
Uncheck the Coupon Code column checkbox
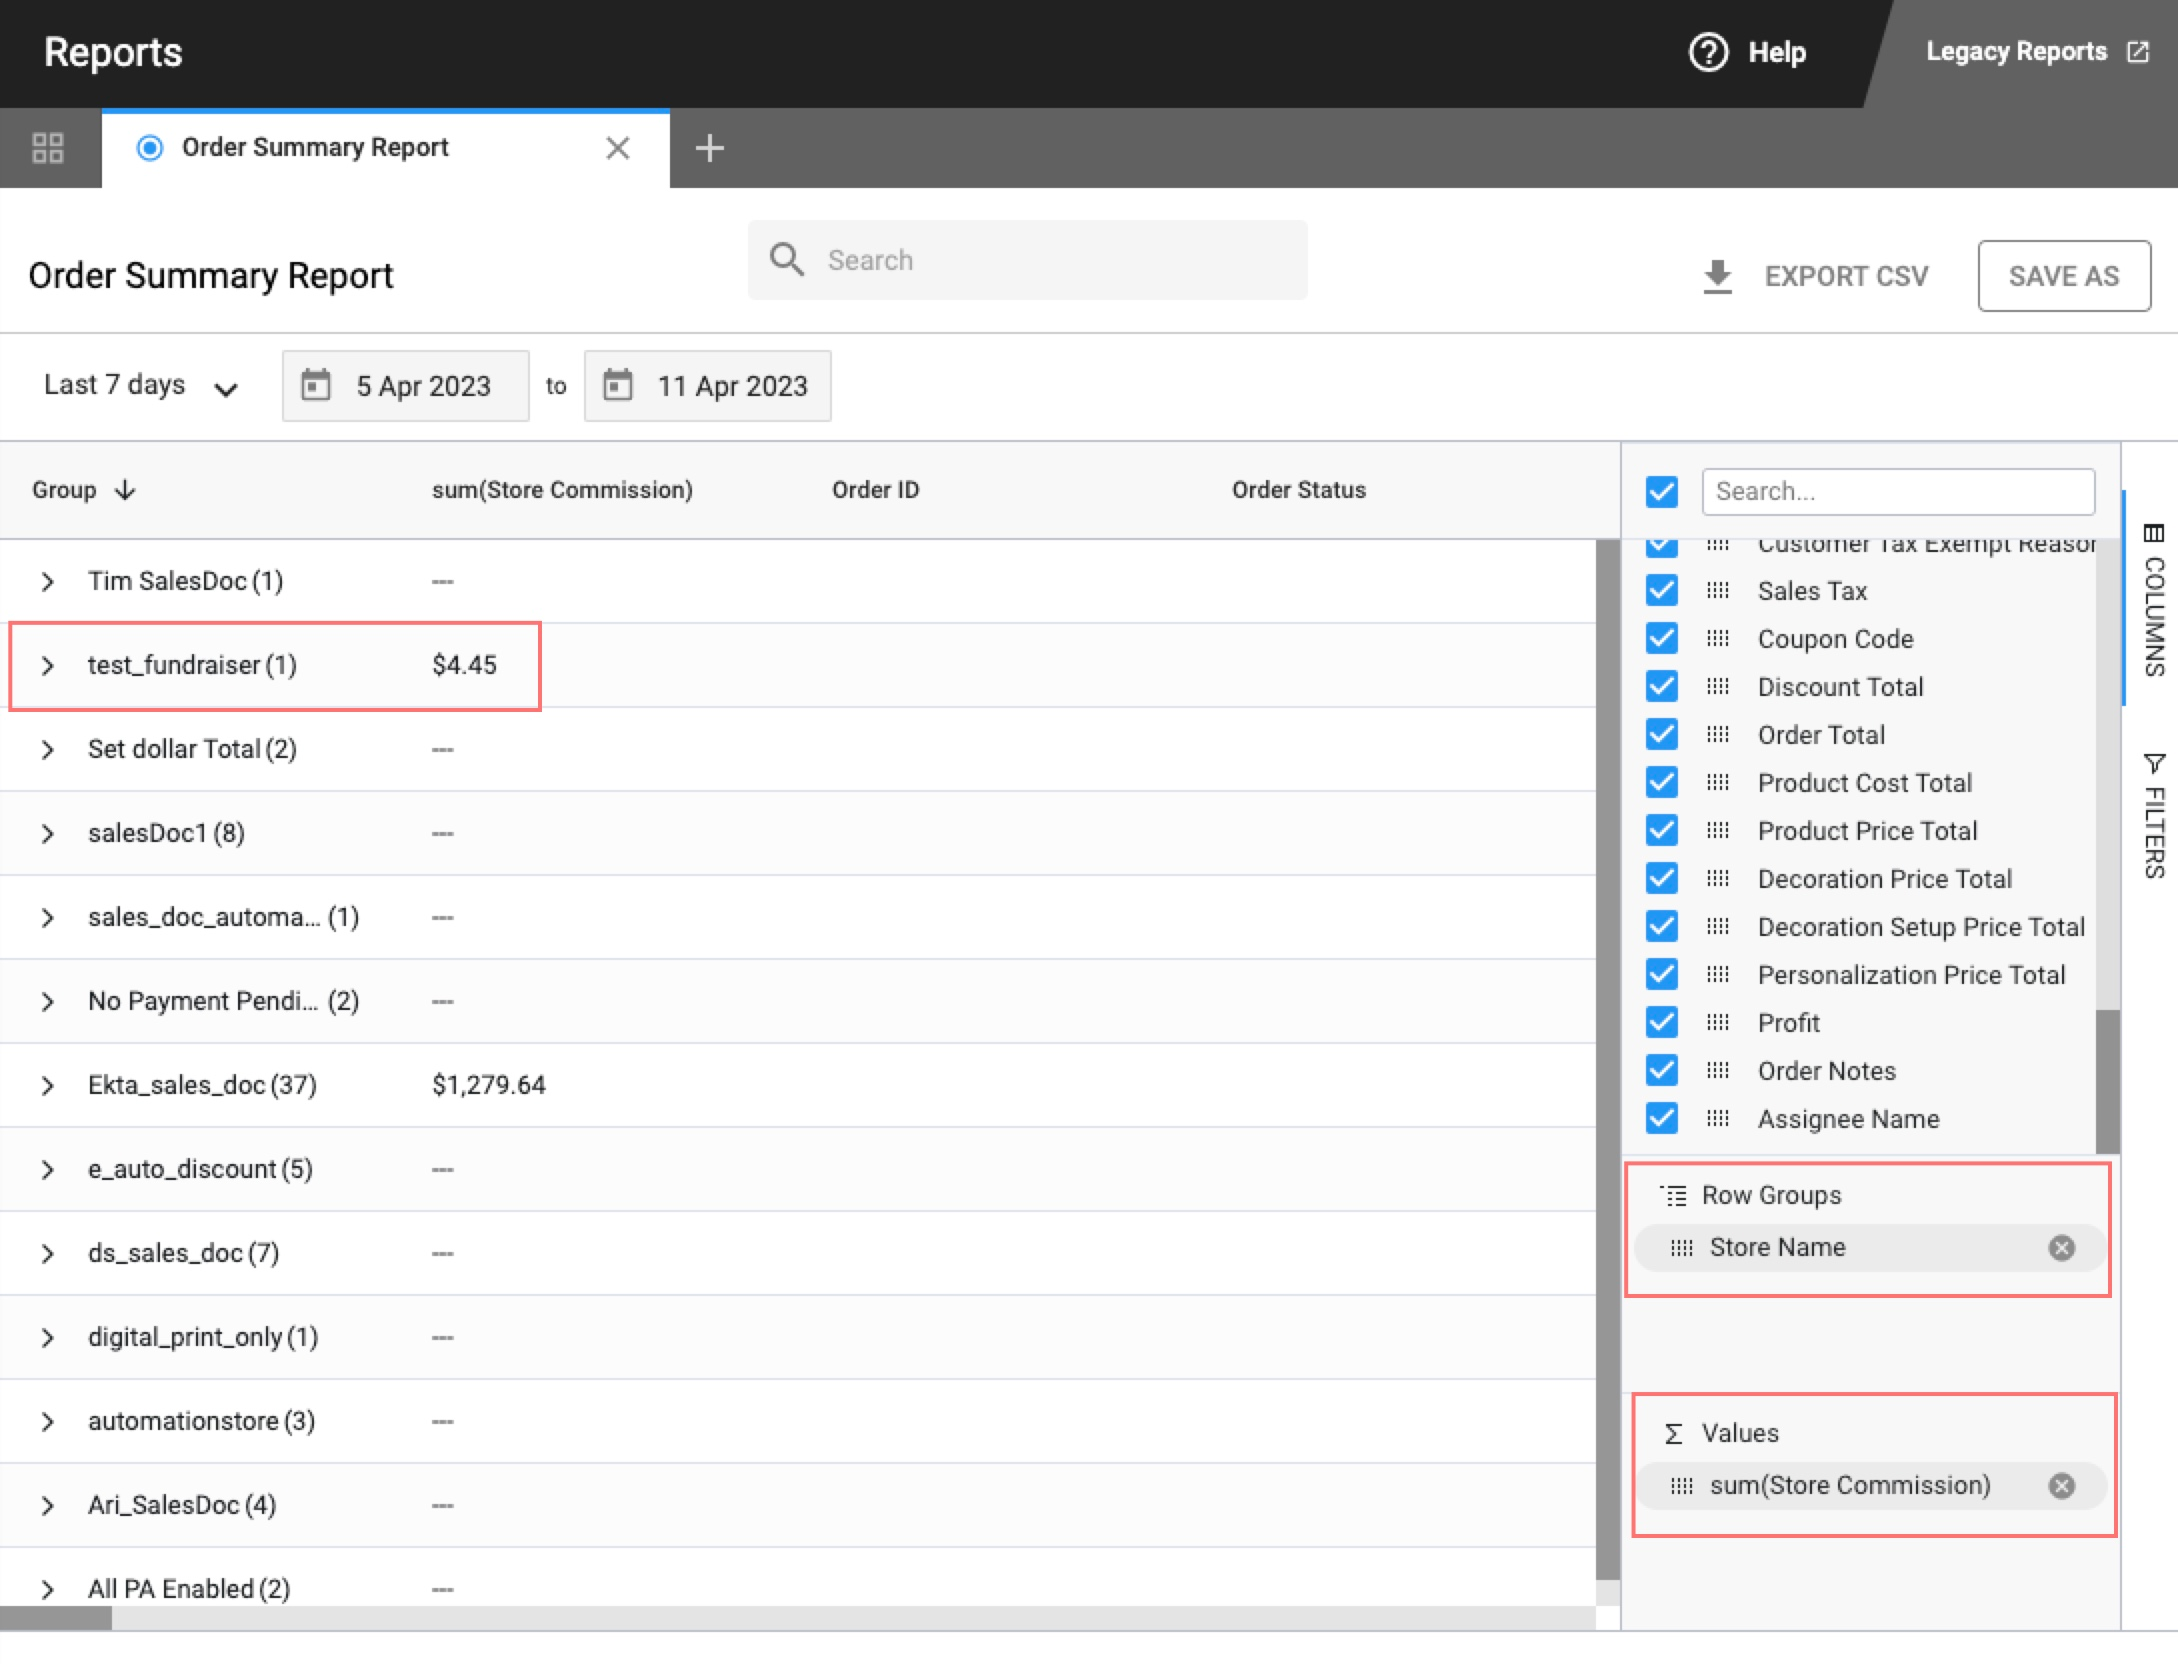tap(1661, 638)
